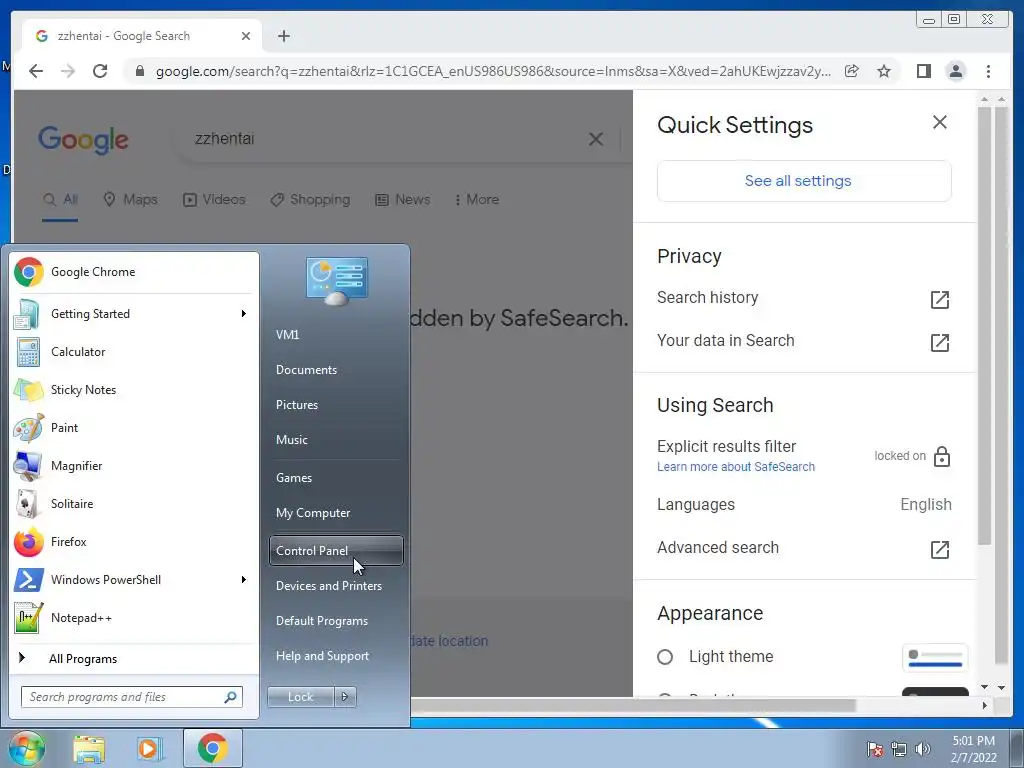
Task: Click the volume speaker tray icon
Action: click(x=923, y=749)
